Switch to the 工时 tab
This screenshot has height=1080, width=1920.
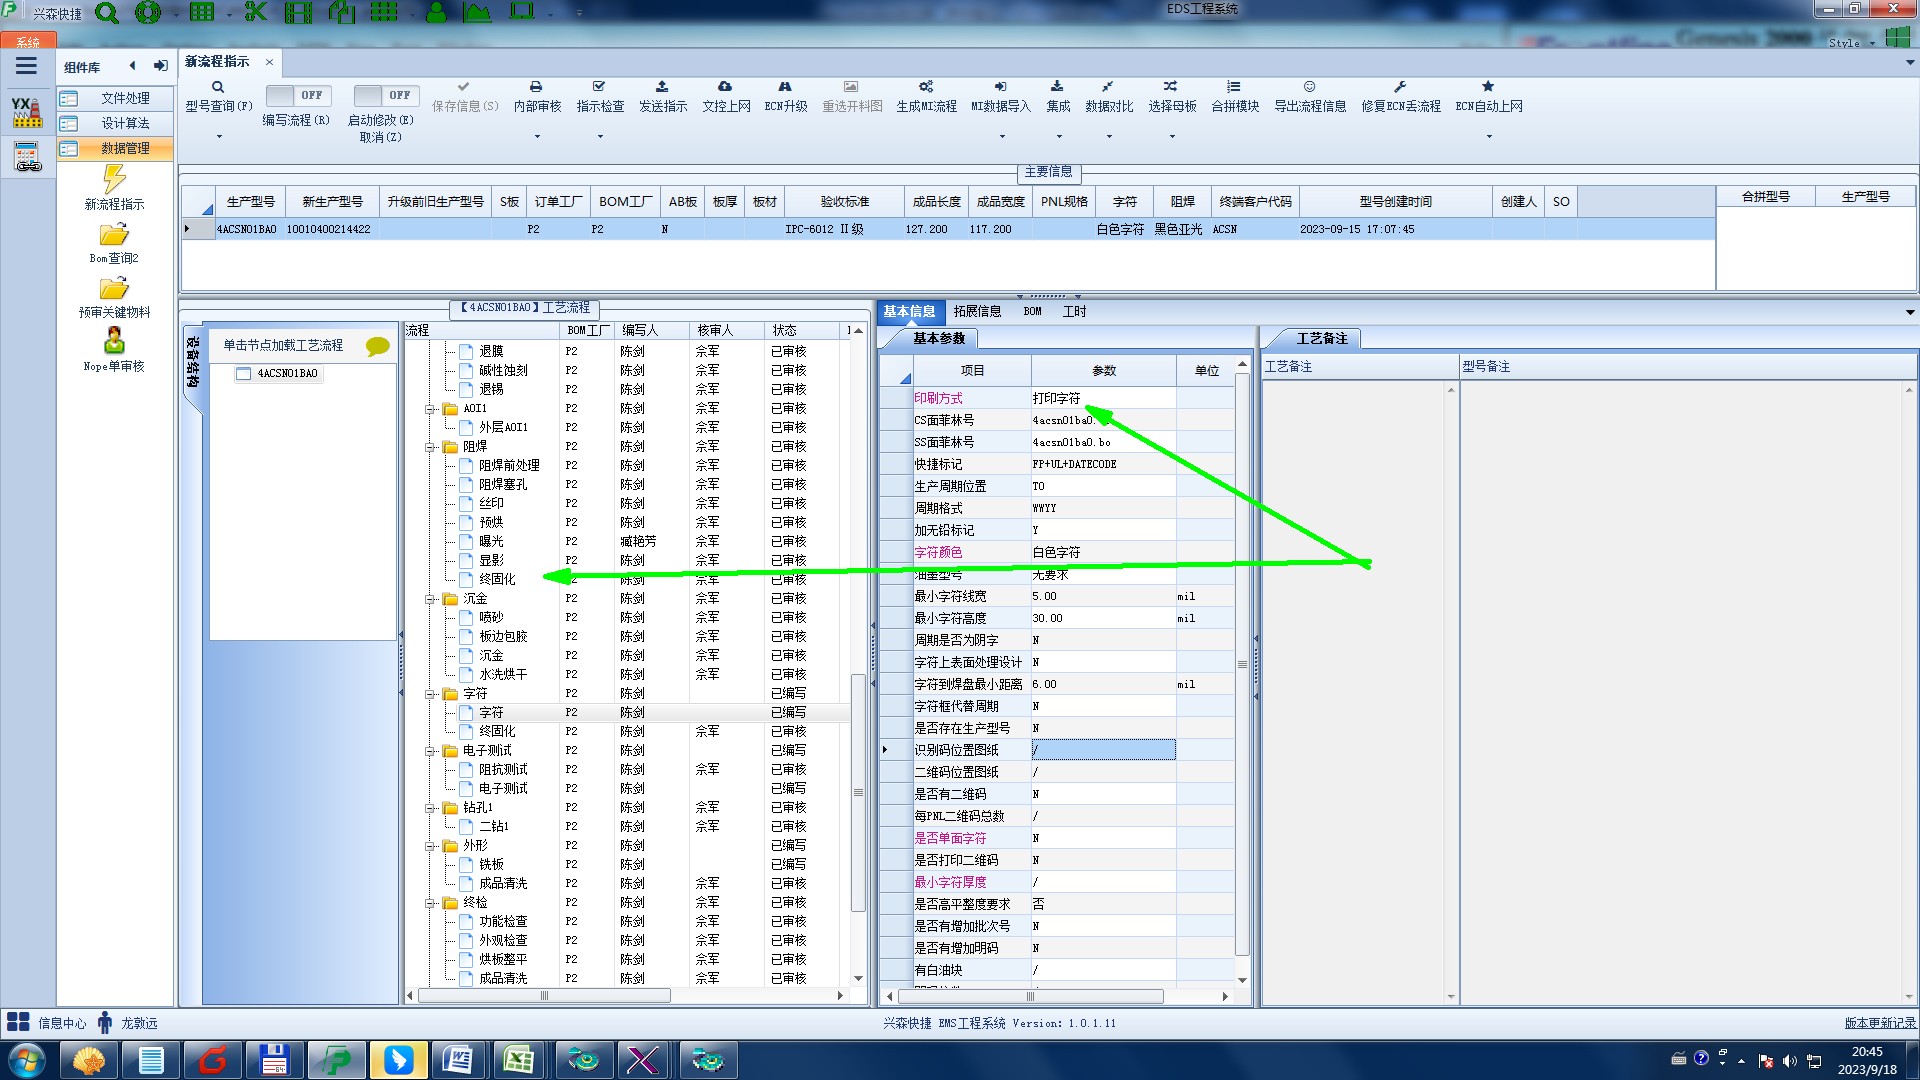coord(1074,312)
